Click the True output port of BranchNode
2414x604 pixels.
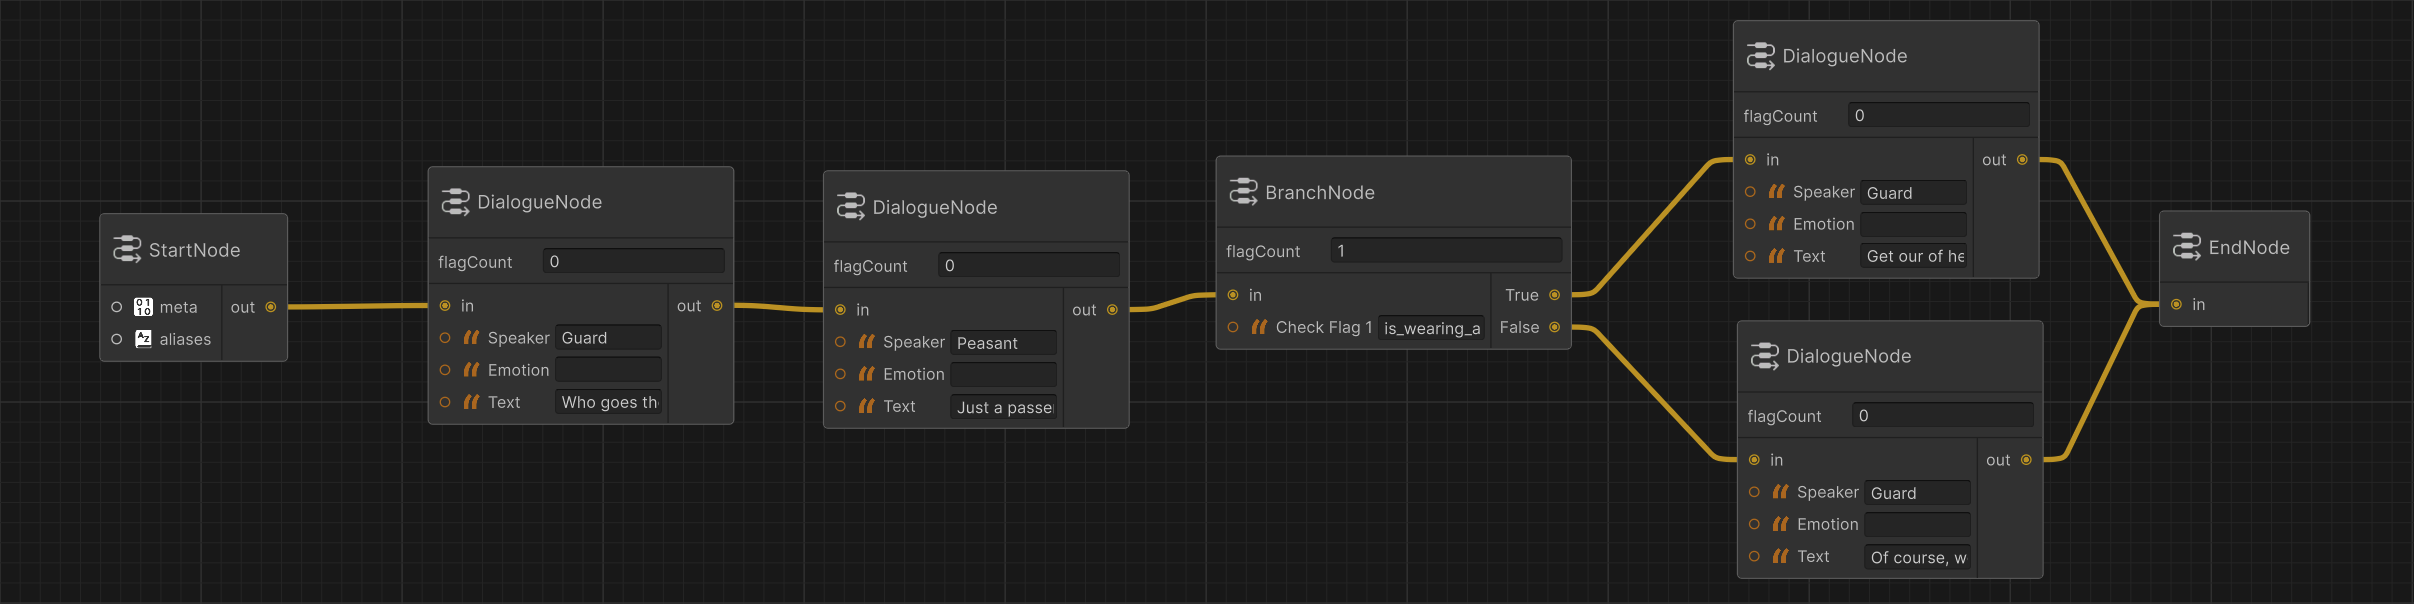coord(1555,295)
